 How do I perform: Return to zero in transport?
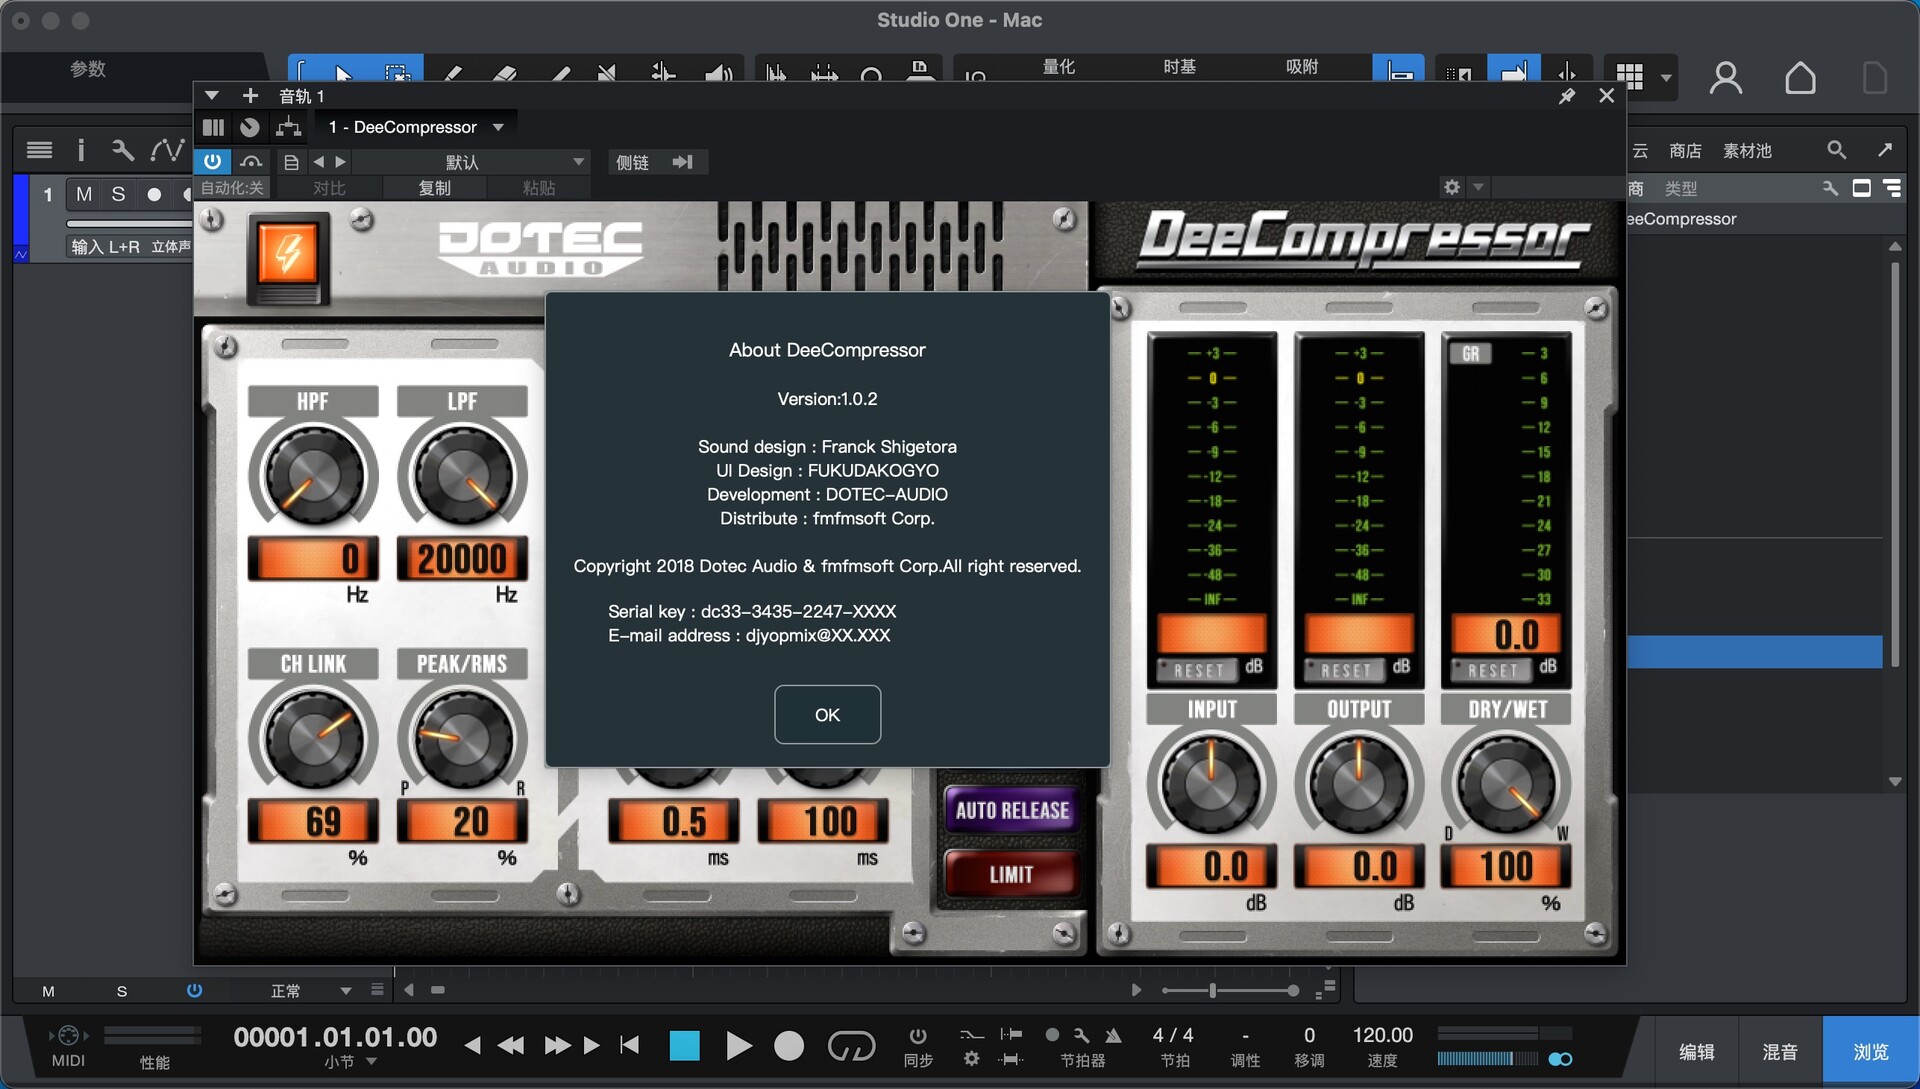pos(629,1045)
